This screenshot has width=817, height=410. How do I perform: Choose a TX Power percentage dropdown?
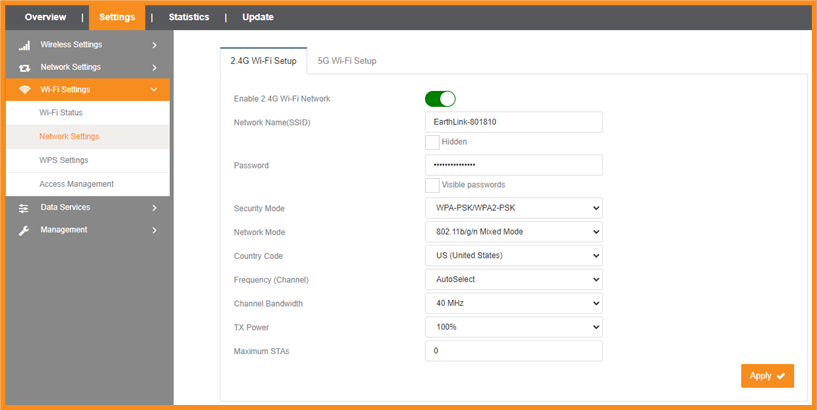513,327
